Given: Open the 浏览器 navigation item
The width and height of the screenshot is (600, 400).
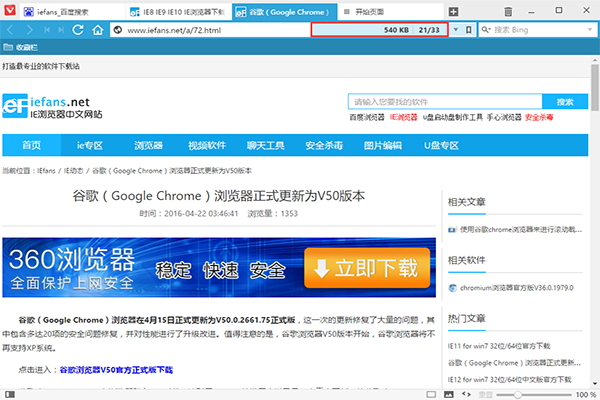Looking at the screenshot, I should pos(148,145).
